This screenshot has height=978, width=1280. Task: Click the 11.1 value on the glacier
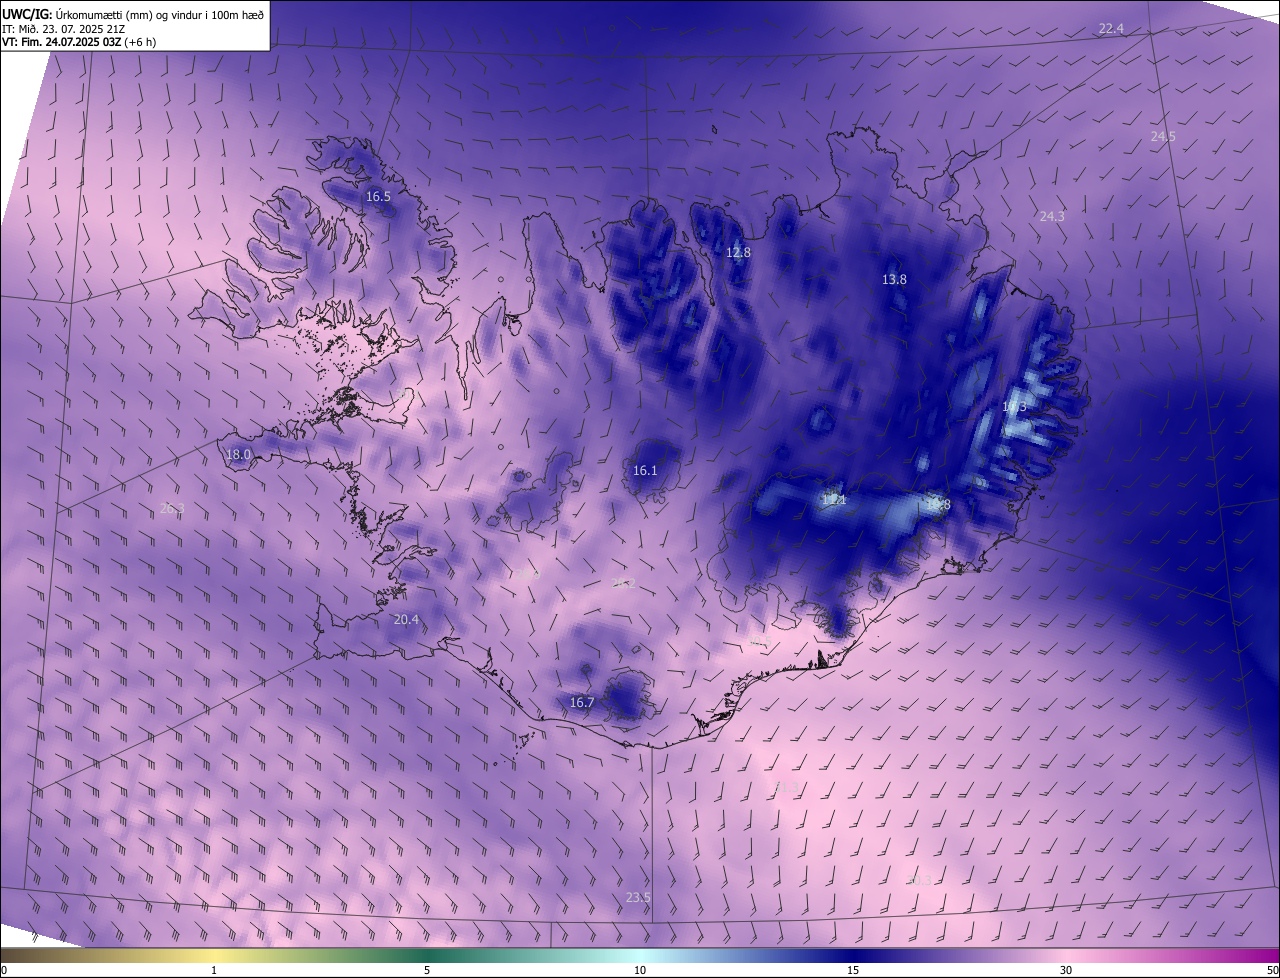click(834, 499)
